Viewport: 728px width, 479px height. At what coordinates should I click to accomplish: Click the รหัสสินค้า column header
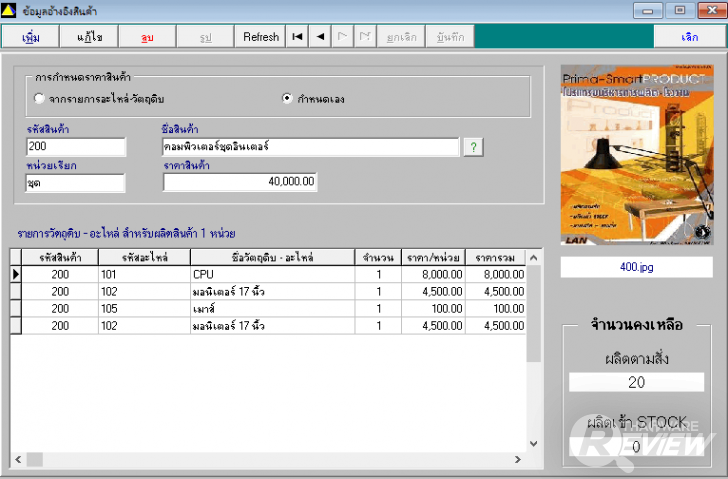[60, 258]
